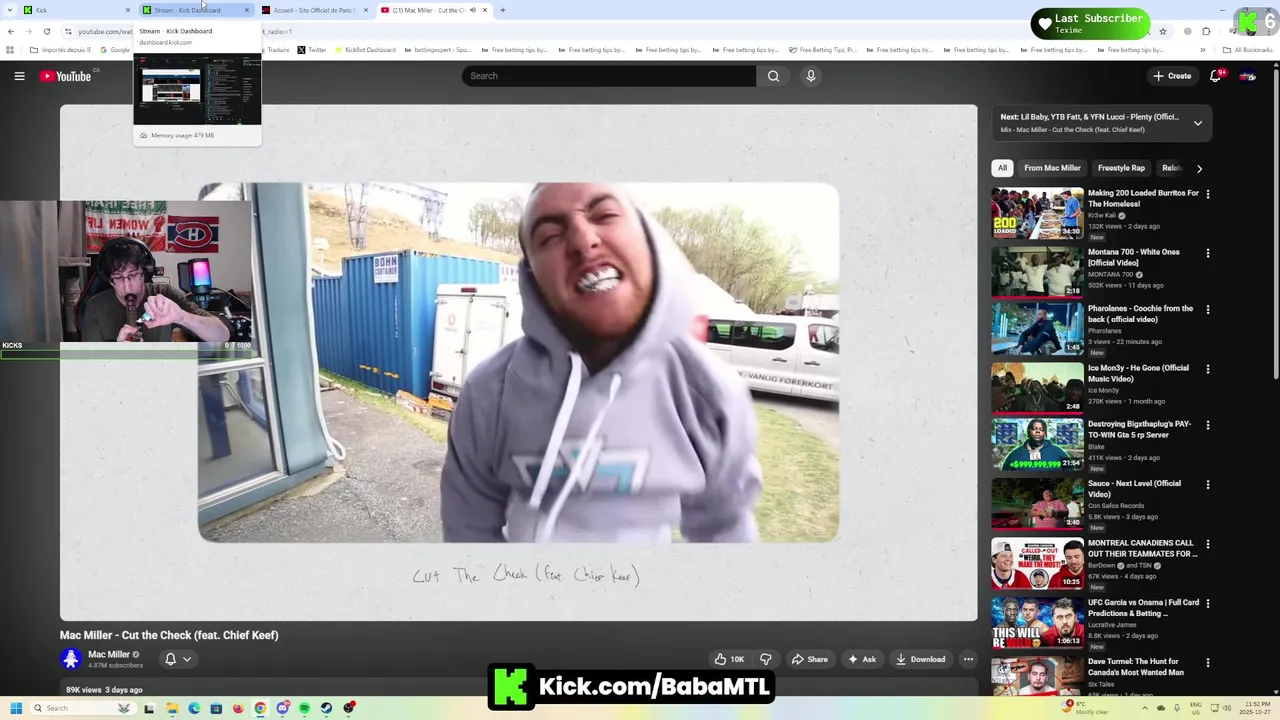The height and width of the screenshot is (720, 1280).
Task: Focus the YouTube search input field
Action: coord(608,76)
